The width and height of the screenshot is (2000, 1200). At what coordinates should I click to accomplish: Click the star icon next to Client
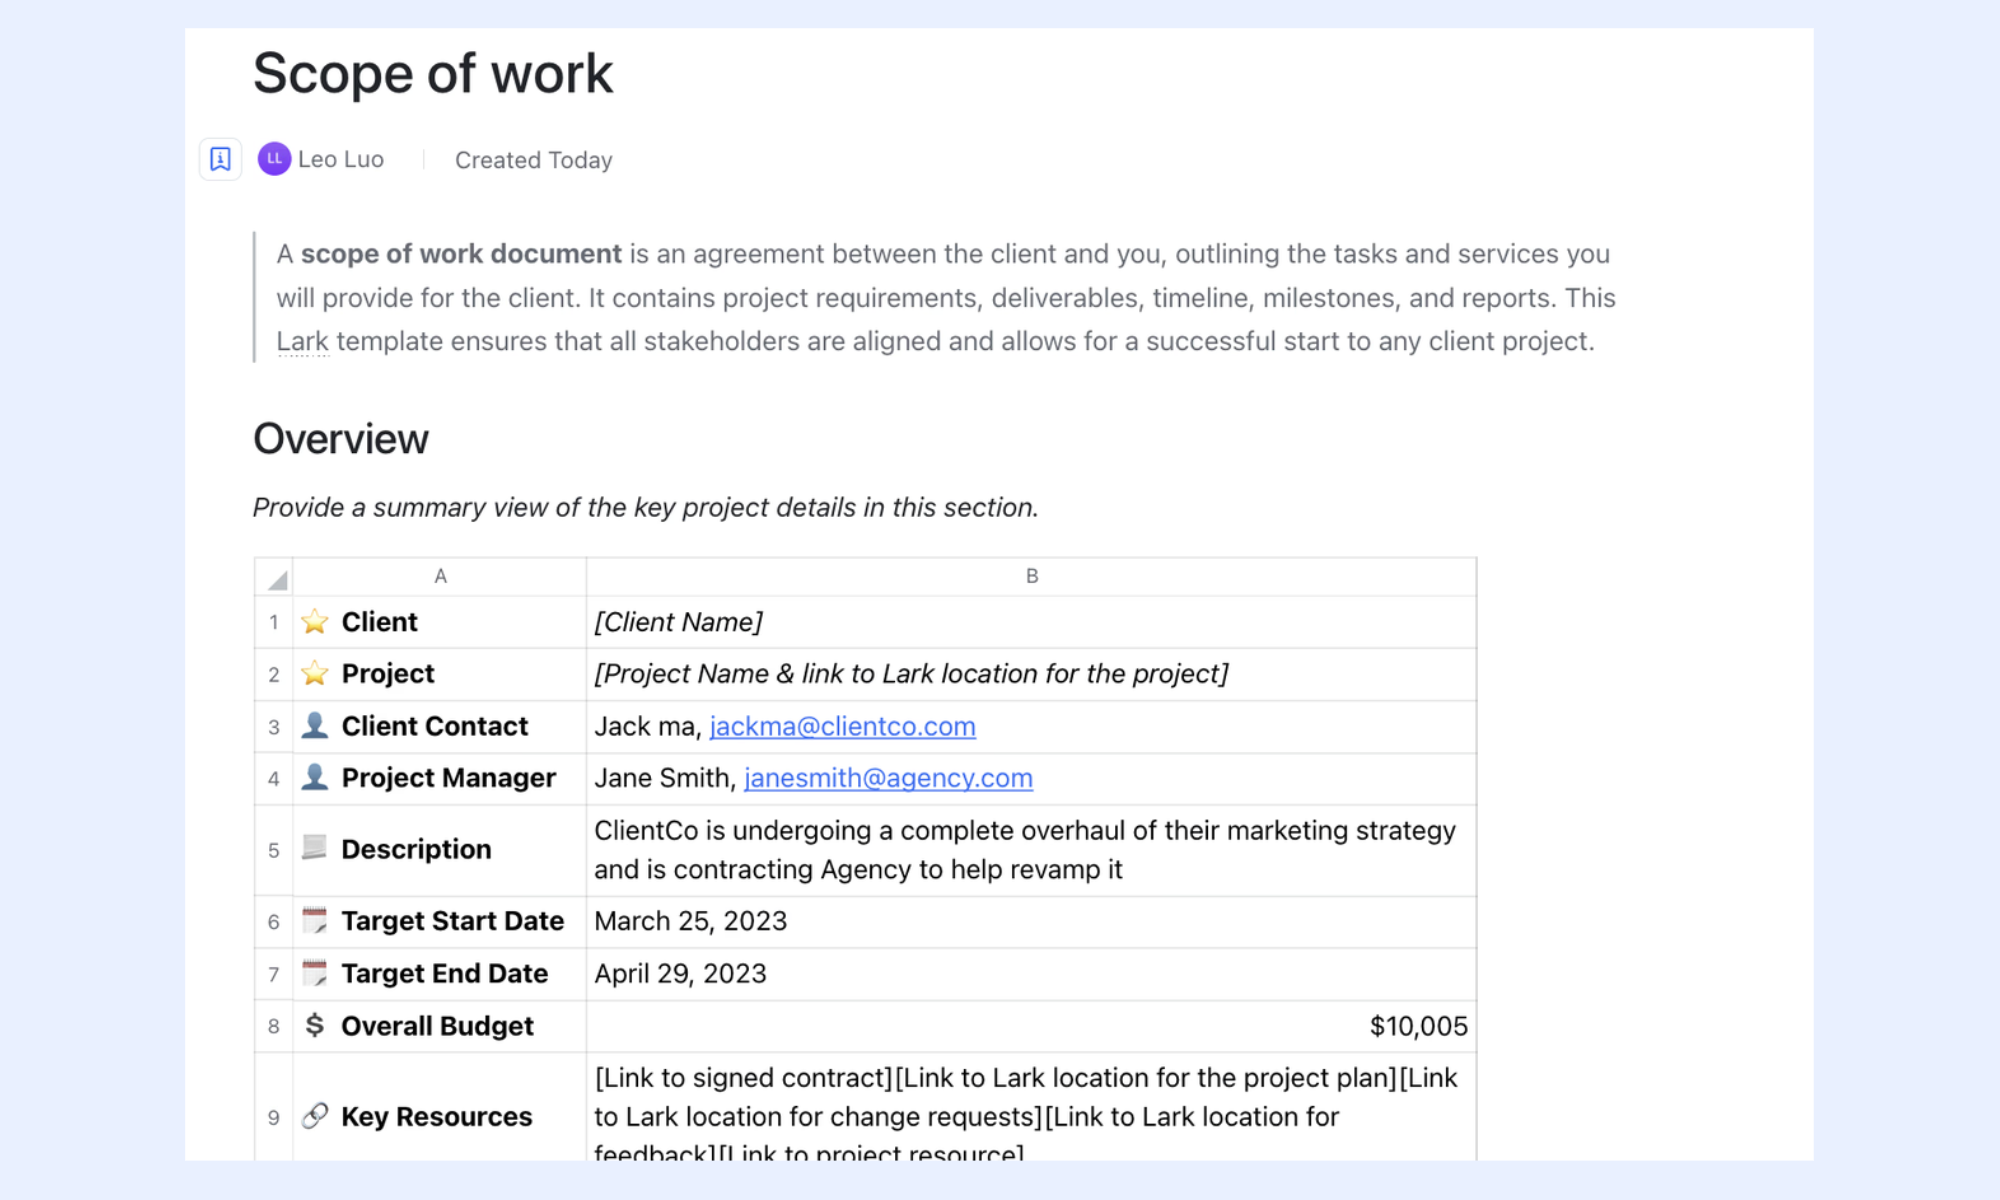pyautogui.click(x=315, y=621)
